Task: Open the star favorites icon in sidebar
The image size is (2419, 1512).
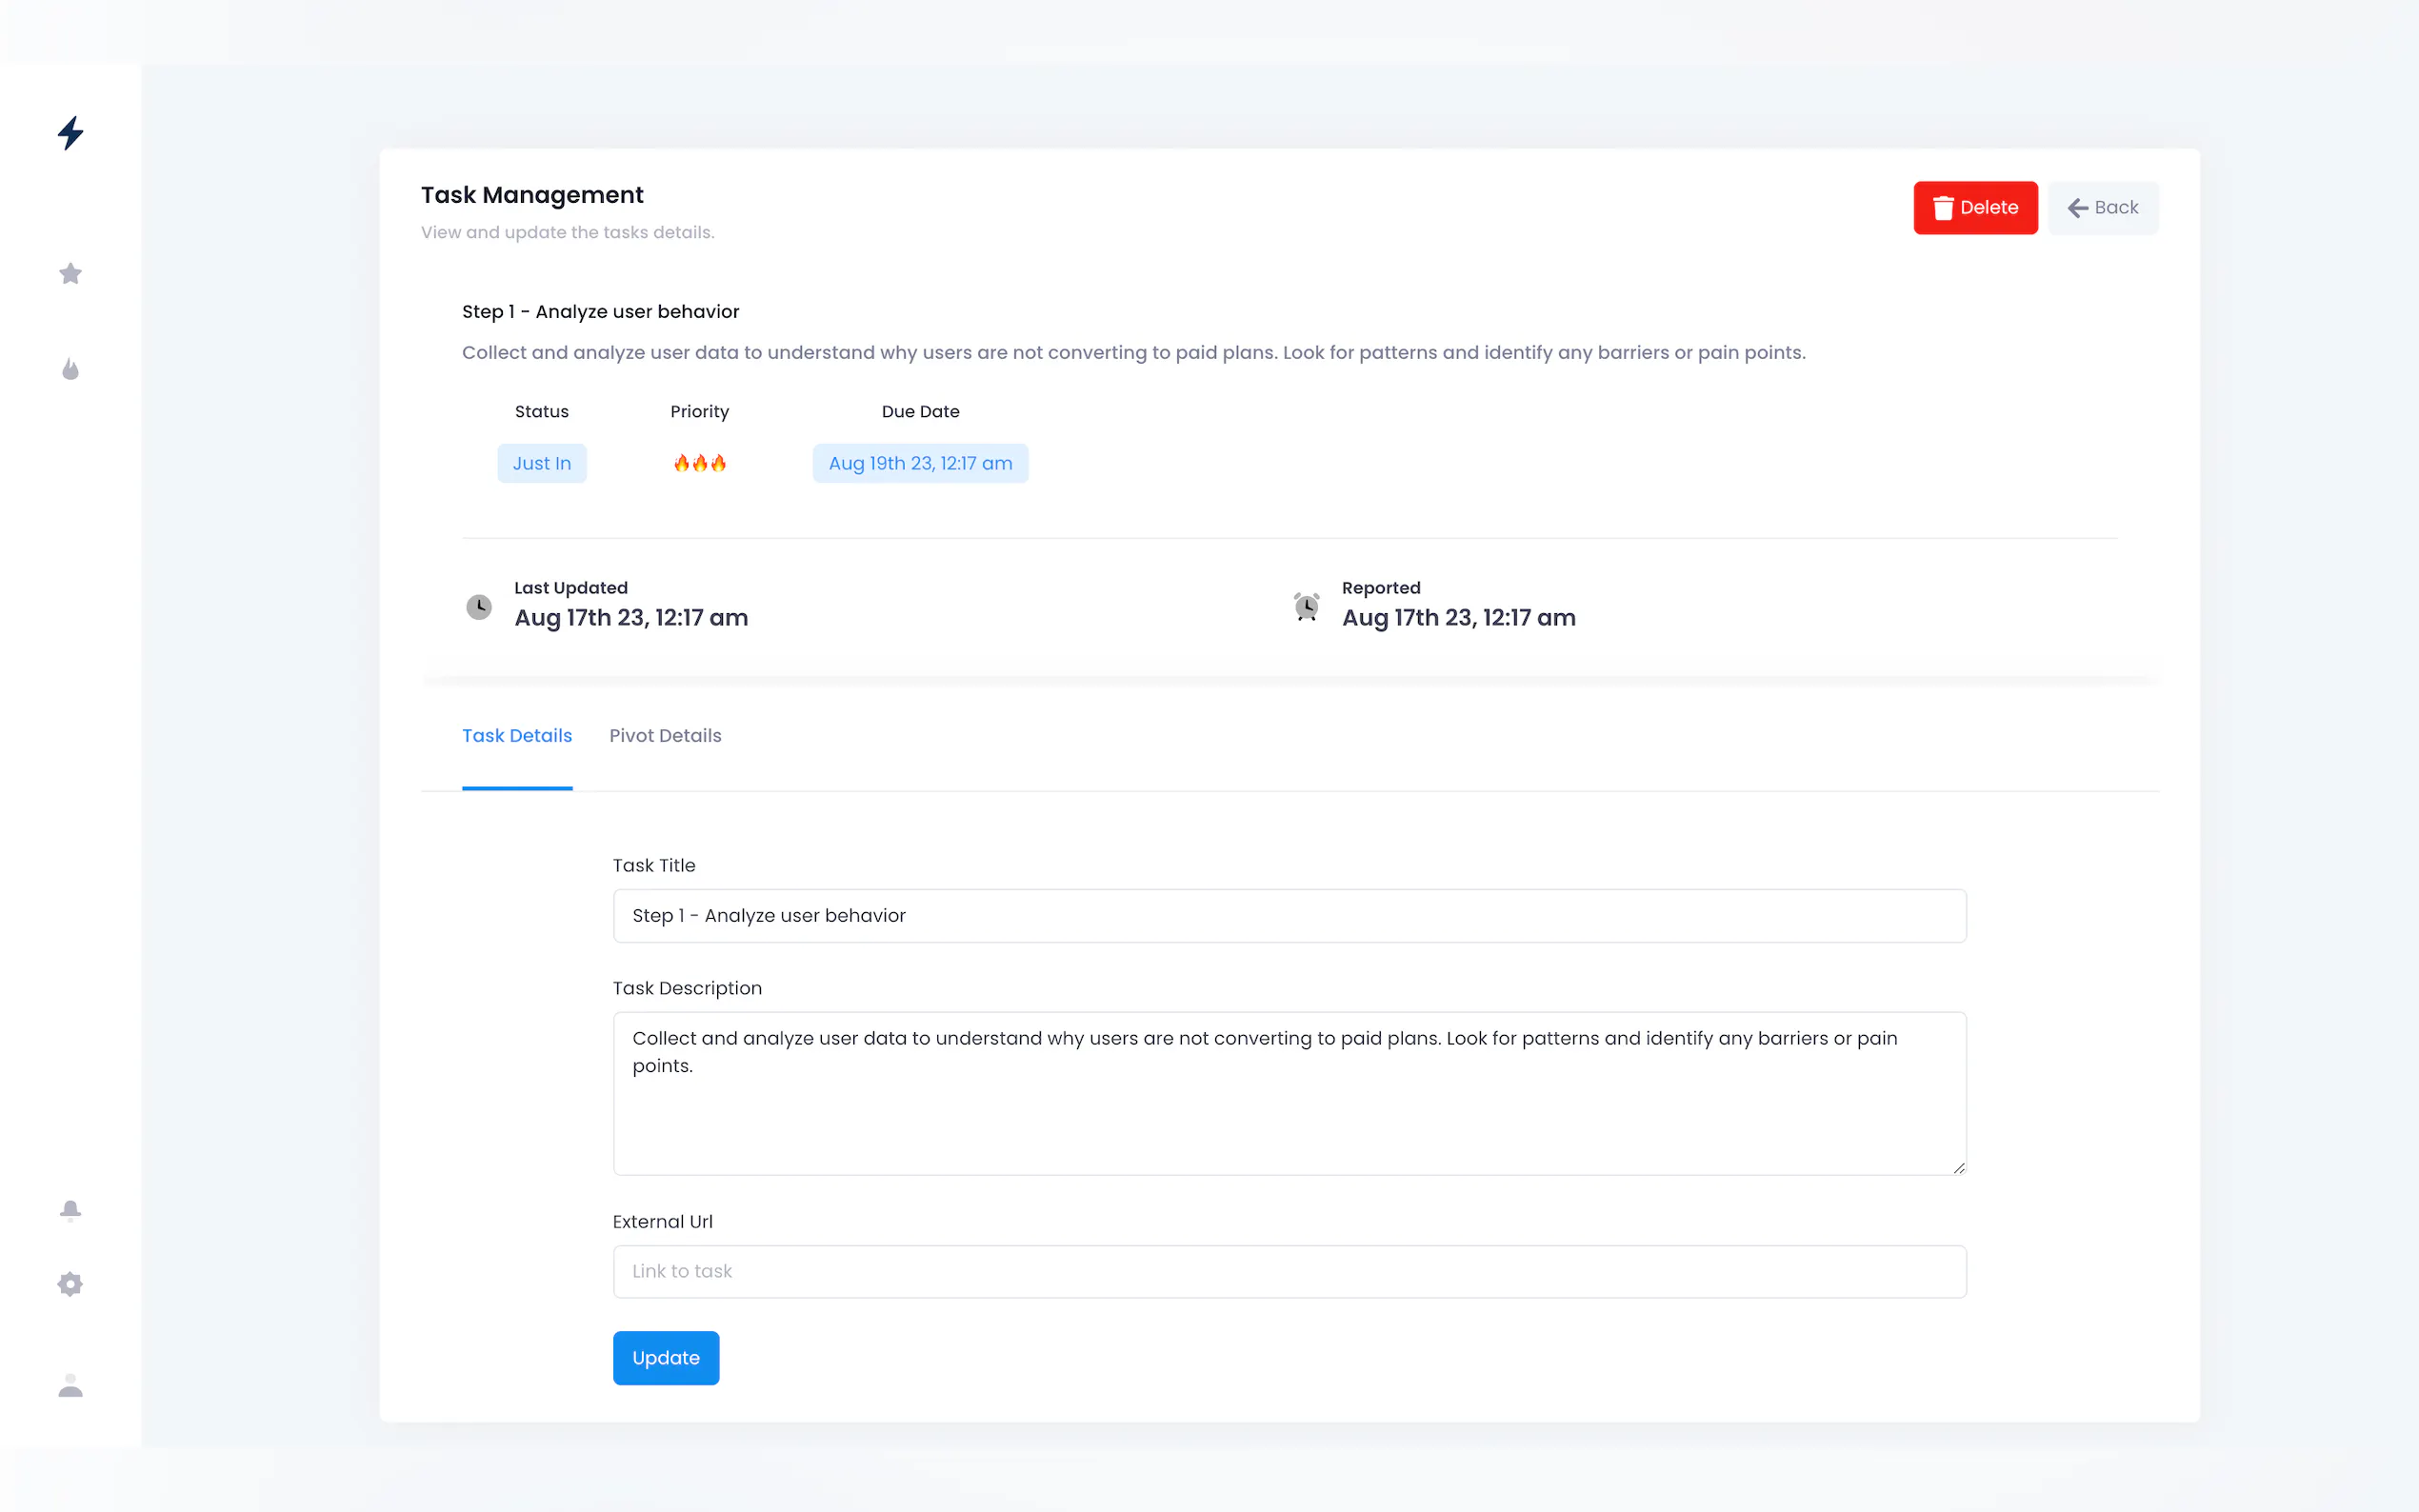Action: pyautogui.click(x=70, y=273)
